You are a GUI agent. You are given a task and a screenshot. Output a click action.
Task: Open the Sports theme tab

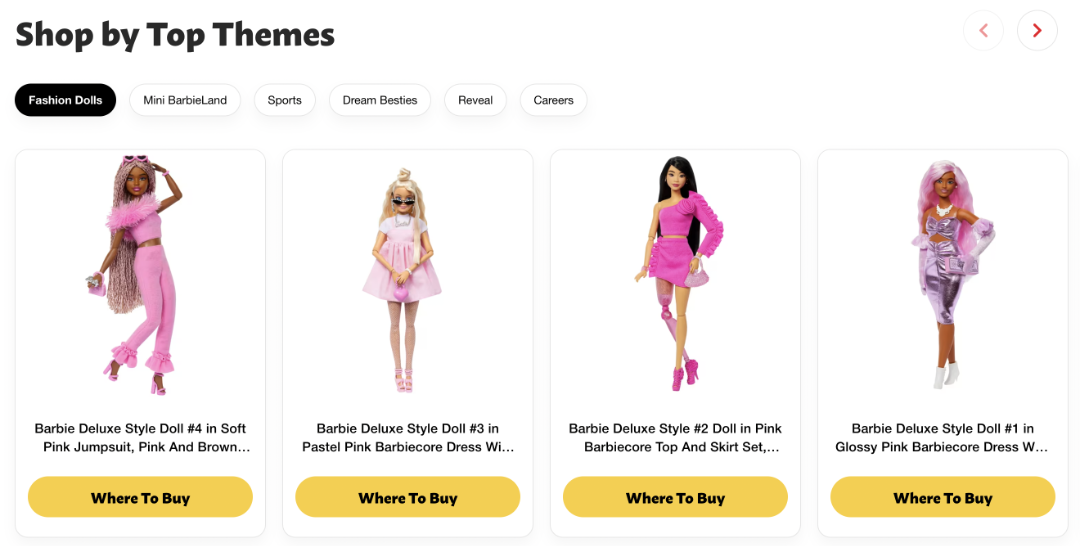pos(285,100)
